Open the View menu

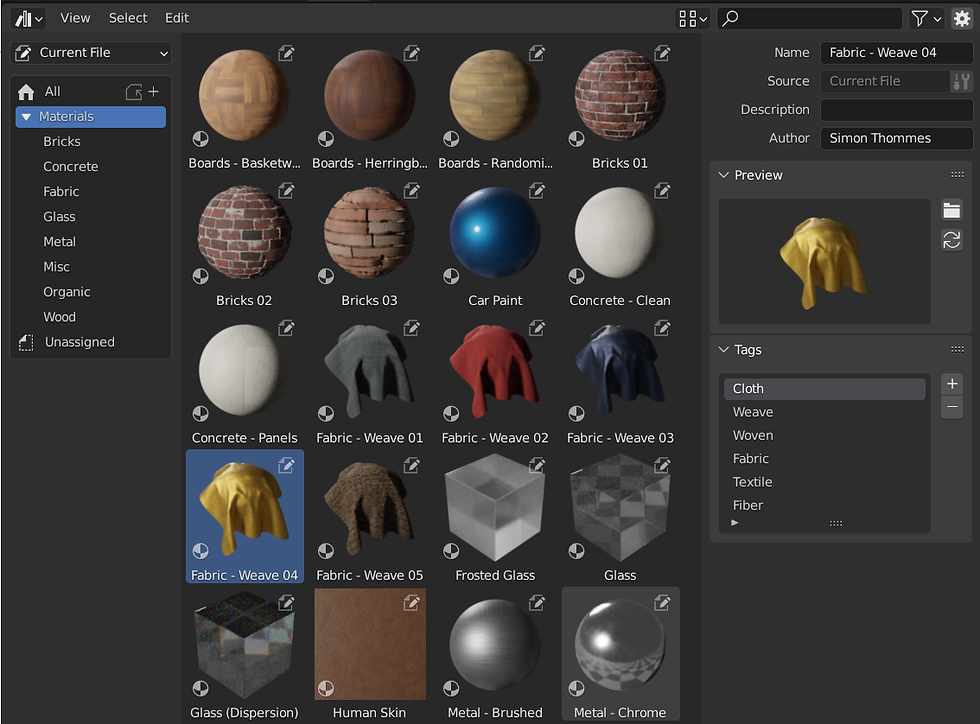(x=75, y=17)
